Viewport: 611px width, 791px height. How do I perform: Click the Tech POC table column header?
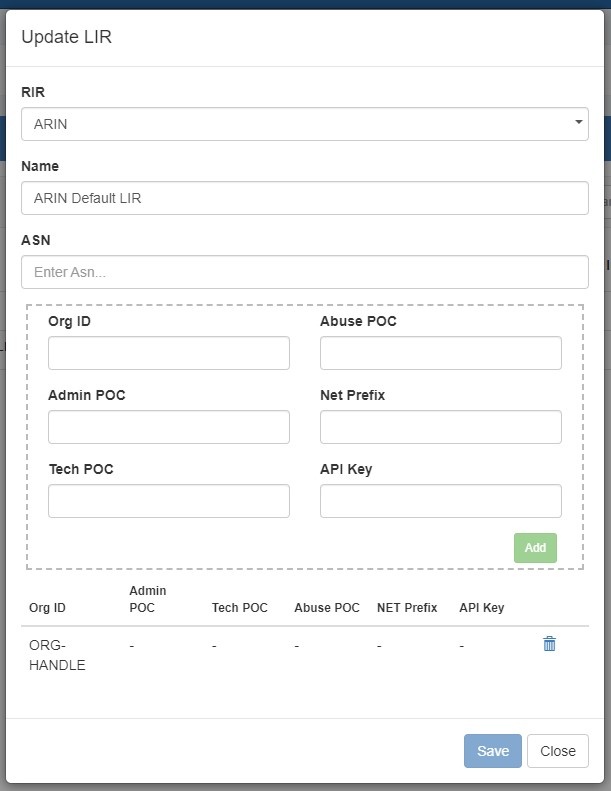click(239, 608)
